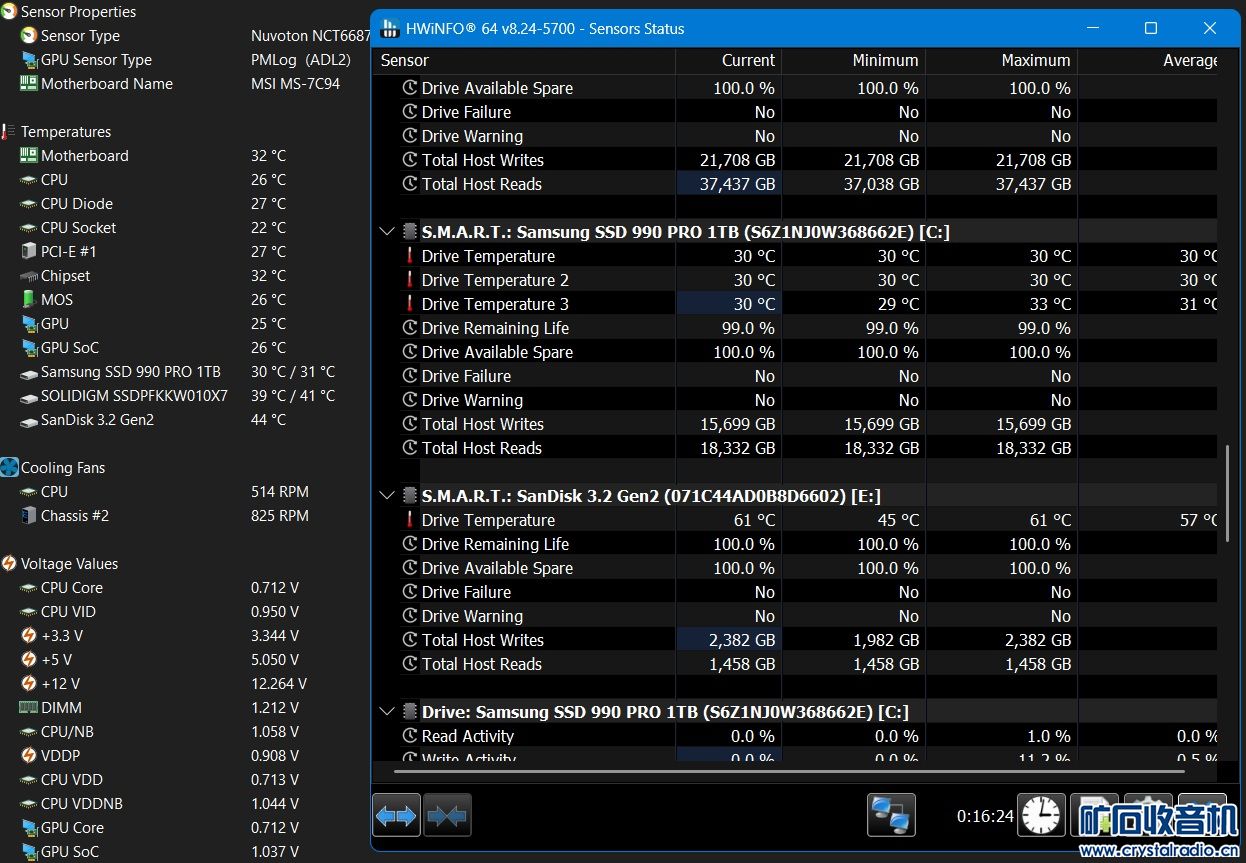
Task: Click the shrink layout arrows button
Action: pos(447,815)
